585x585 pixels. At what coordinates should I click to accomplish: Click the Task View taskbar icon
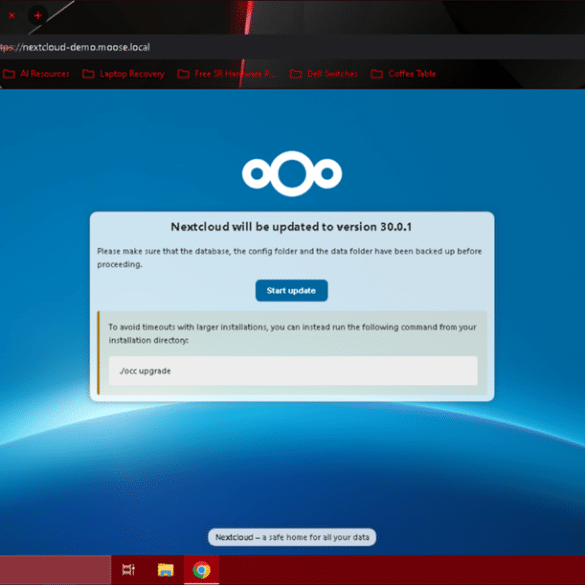tap(128, 570)
